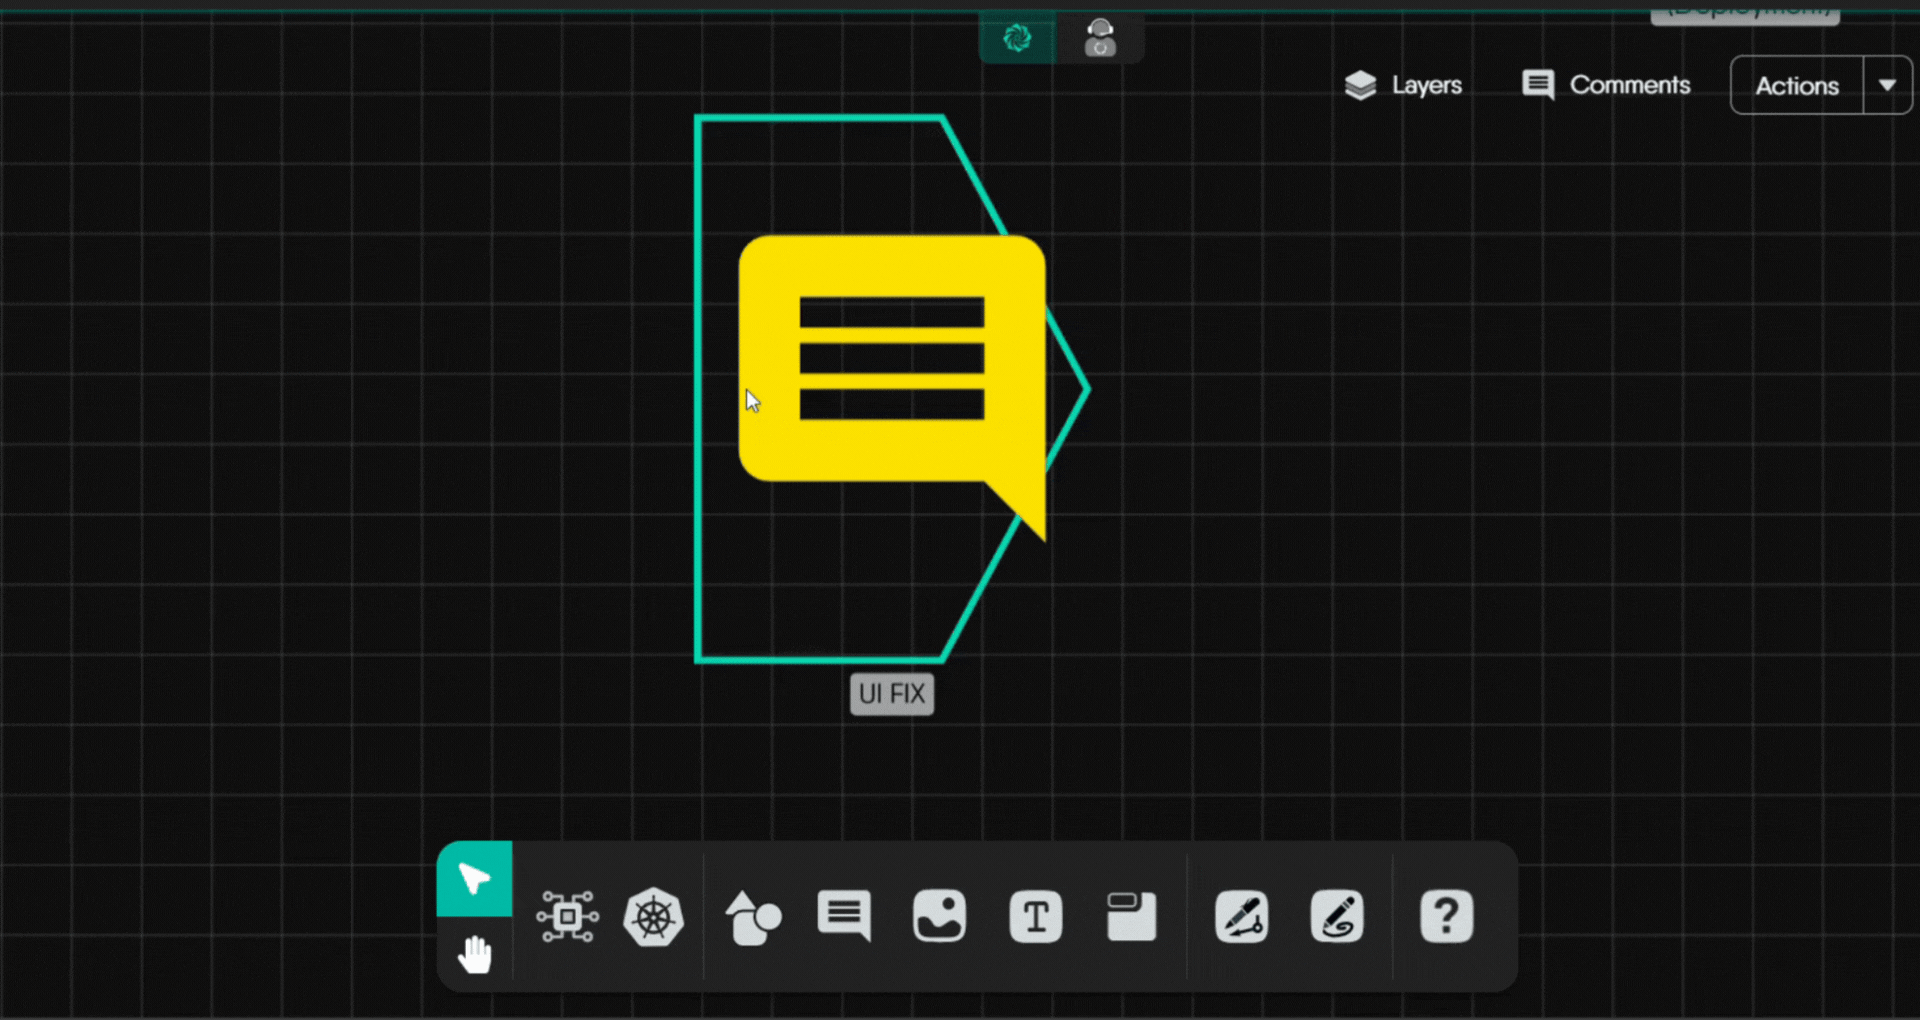Open the help question mark
The image size is (1920, 1020).
pos(1446,917)
